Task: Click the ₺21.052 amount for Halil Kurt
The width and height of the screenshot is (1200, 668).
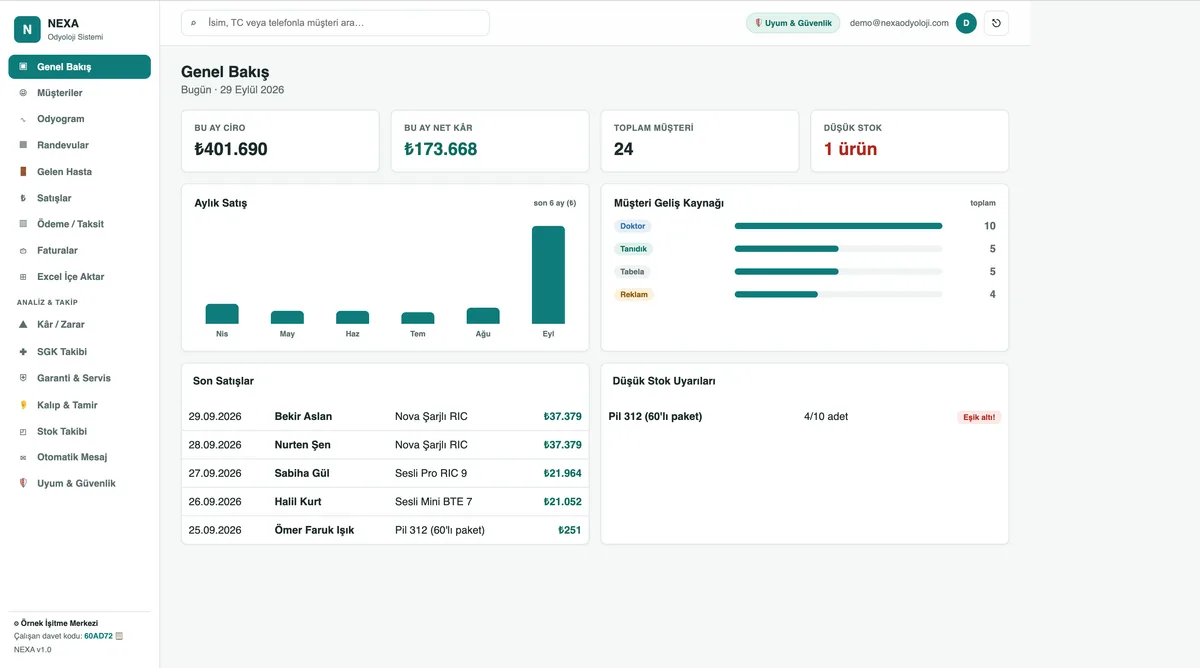Action: coord(562,502)
